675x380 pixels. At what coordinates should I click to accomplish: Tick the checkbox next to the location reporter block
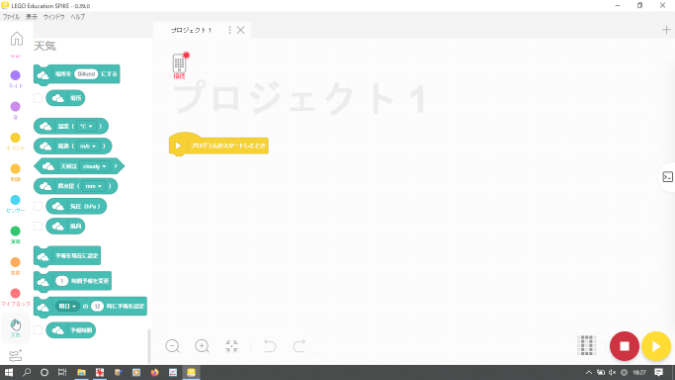[38, 98]
